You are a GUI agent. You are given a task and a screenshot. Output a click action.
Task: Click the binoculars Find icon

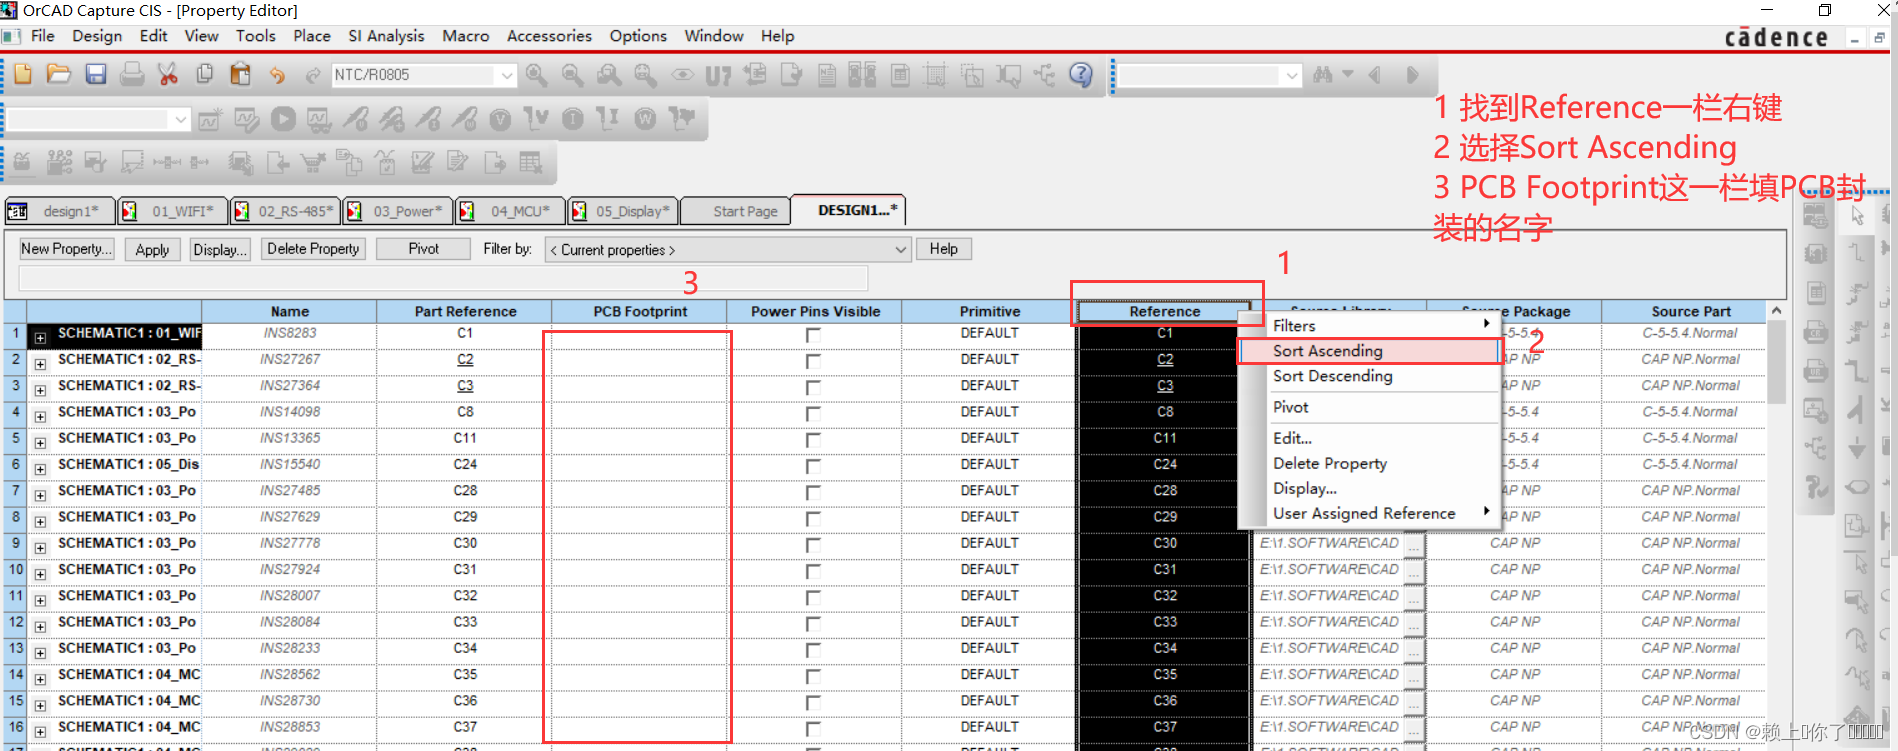pos(1323,75)
